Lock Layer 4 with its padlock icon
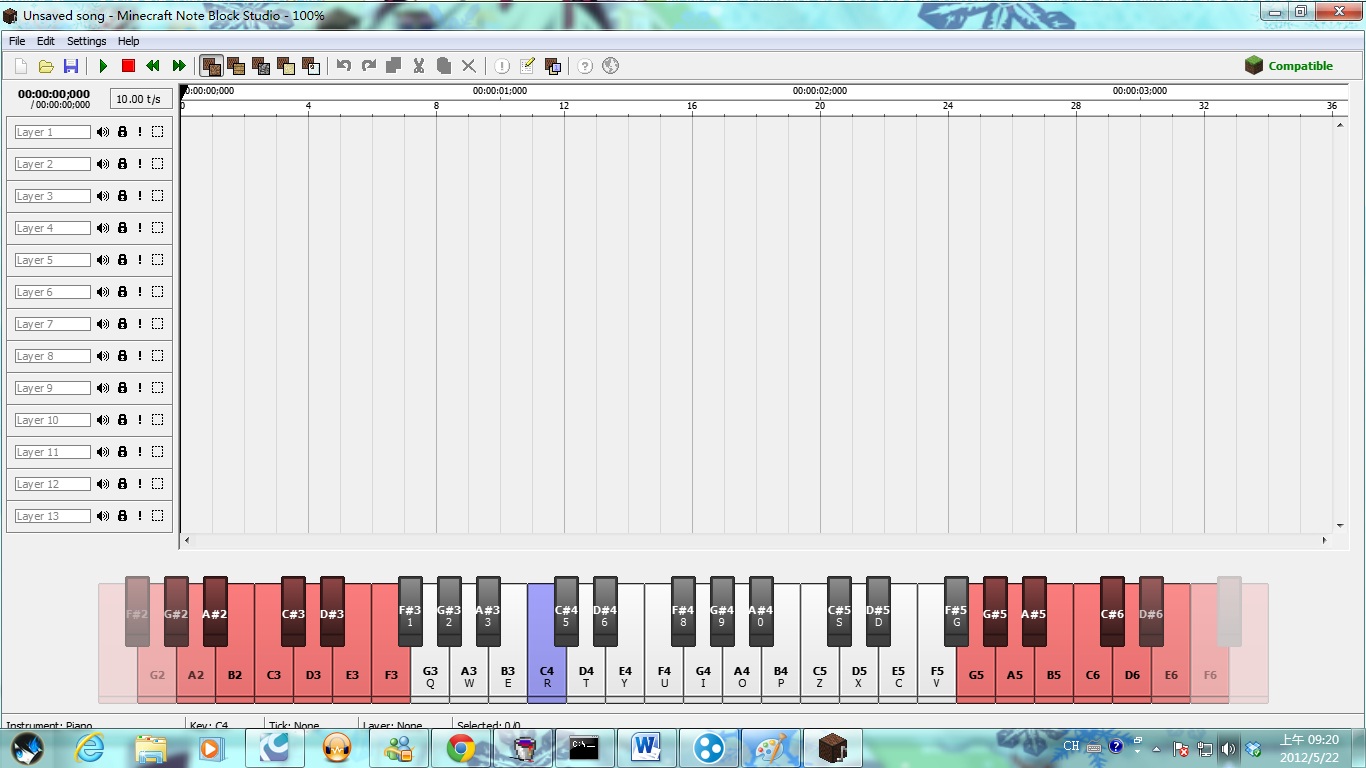 pos(122,228)
